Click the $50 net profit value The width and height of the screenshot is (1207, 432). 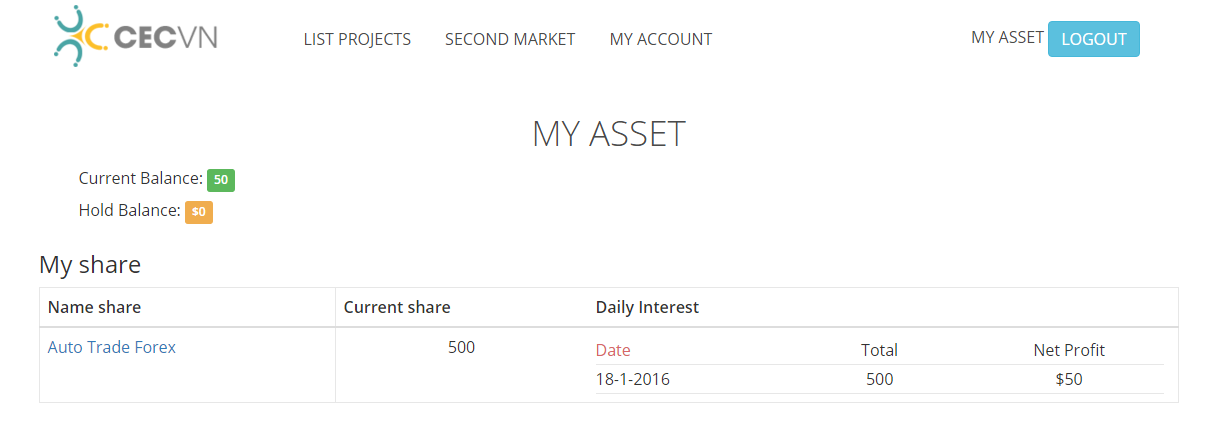click(x=1069, y=379)
